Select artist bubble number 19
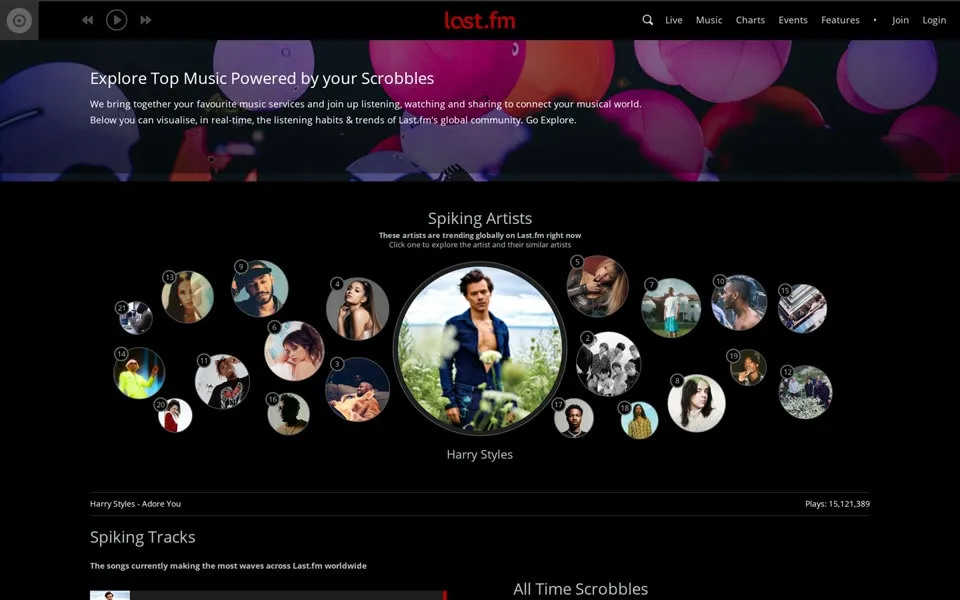This screenshot has height=600, width=960. click(748, 367)
